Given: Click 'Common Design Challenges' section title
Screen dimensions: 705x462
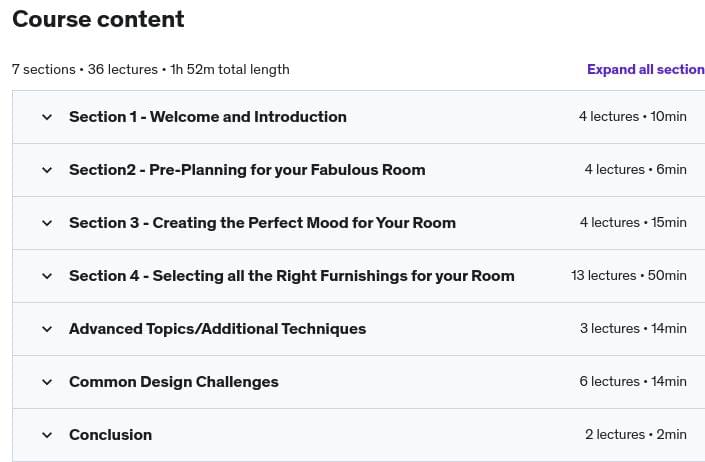Looking at the screenshot, I should 173,382.
